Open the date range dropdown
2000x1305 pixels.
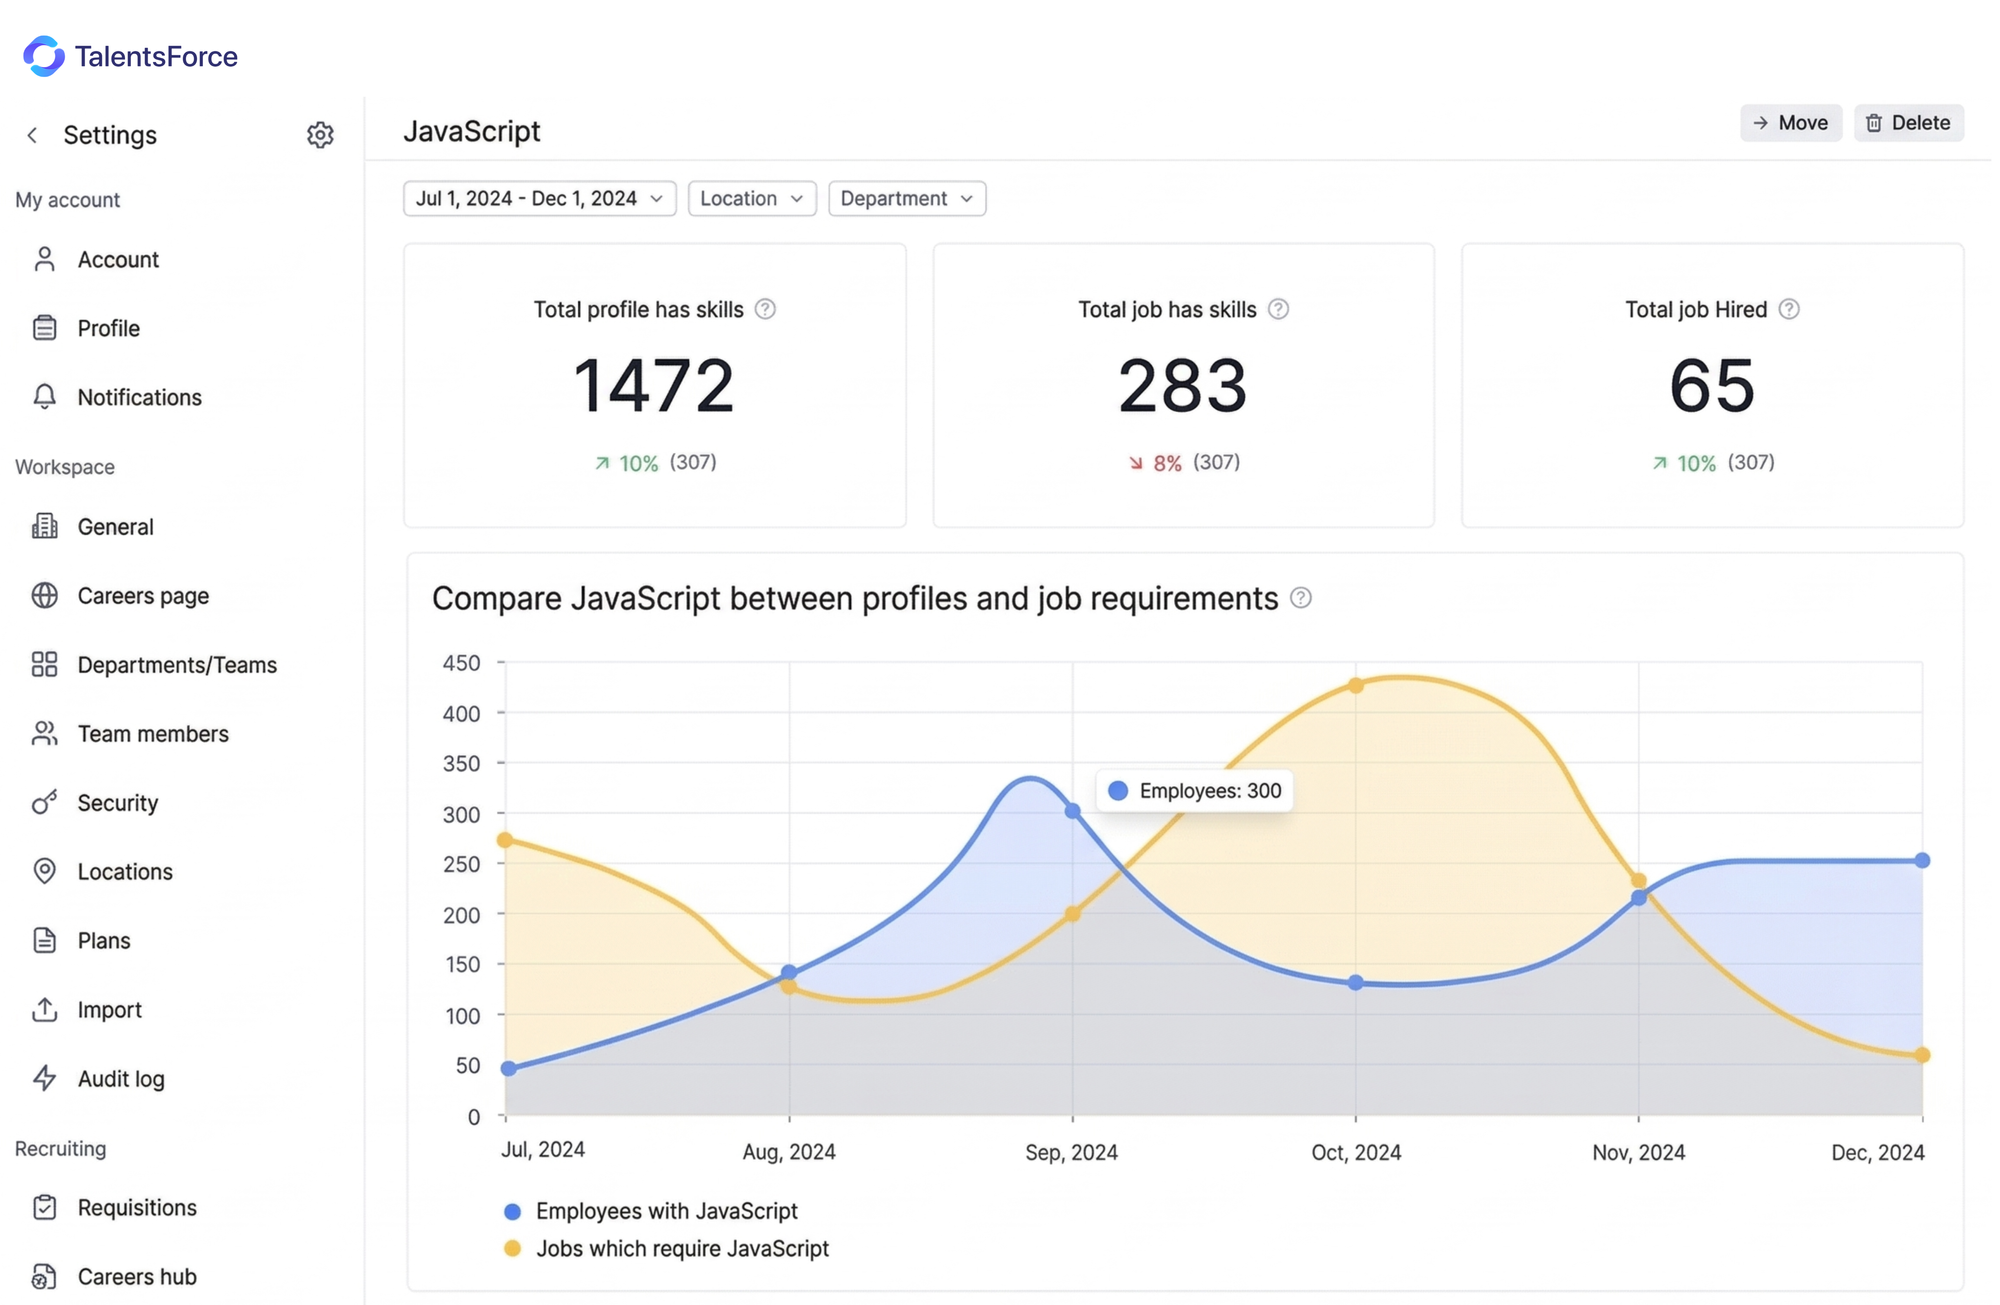coord(539,198)
